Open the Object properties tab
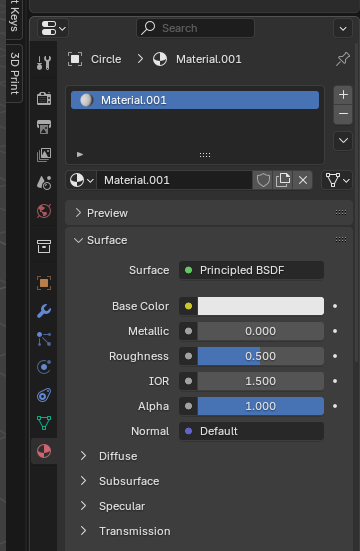This screenshot has height=551, width=360. [x=44, y=283]
